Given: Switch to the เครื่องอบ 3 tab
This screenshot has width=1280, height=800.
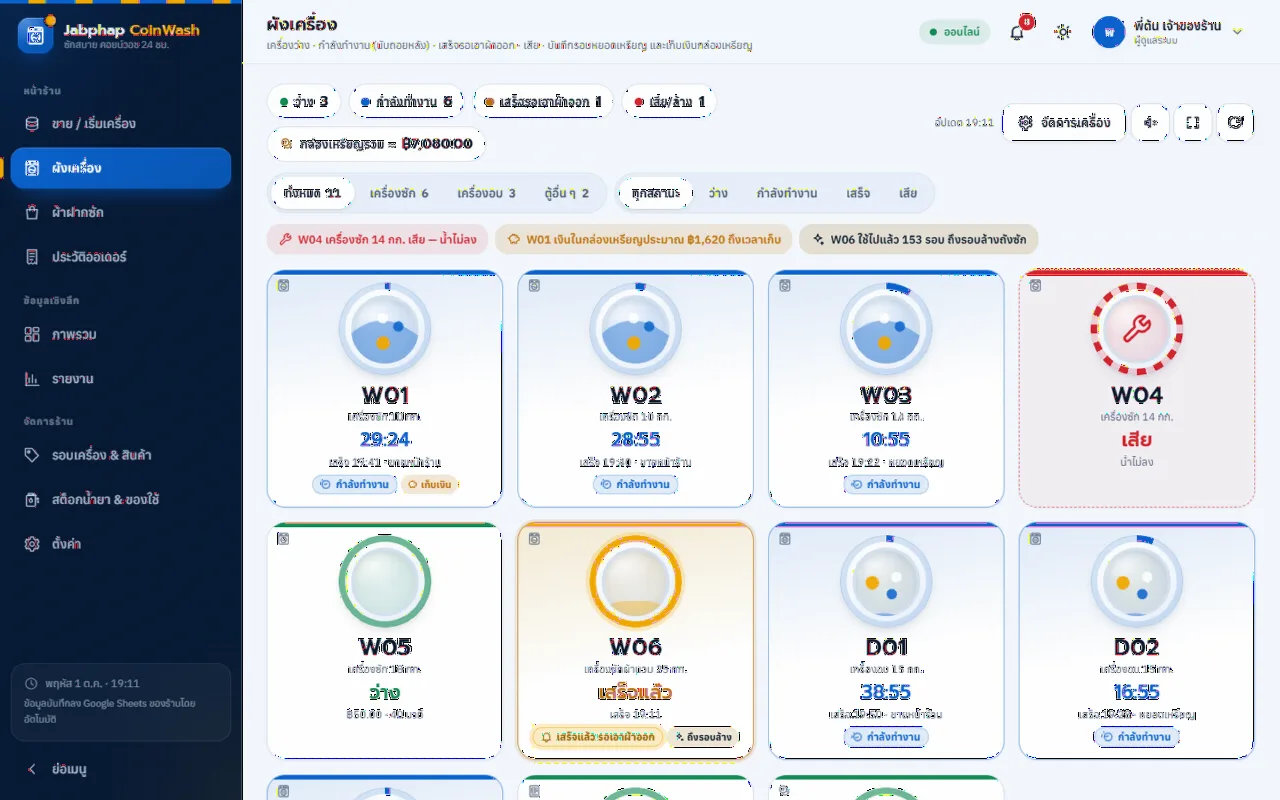Looking at the screenshot, I should 487,193.
